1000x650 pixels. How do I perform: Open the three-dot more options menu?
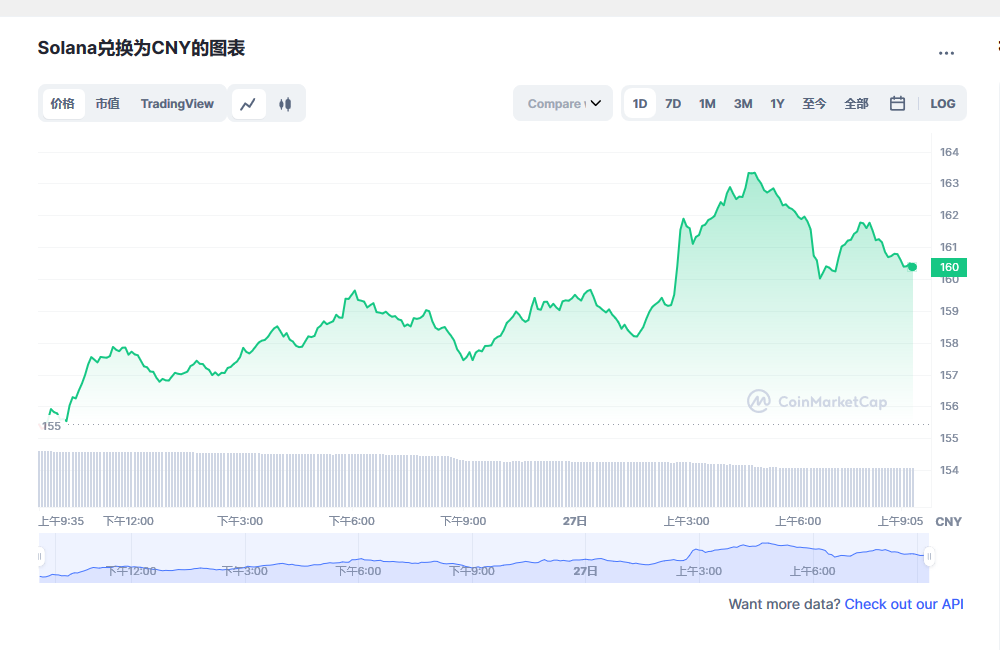(946, 53)
